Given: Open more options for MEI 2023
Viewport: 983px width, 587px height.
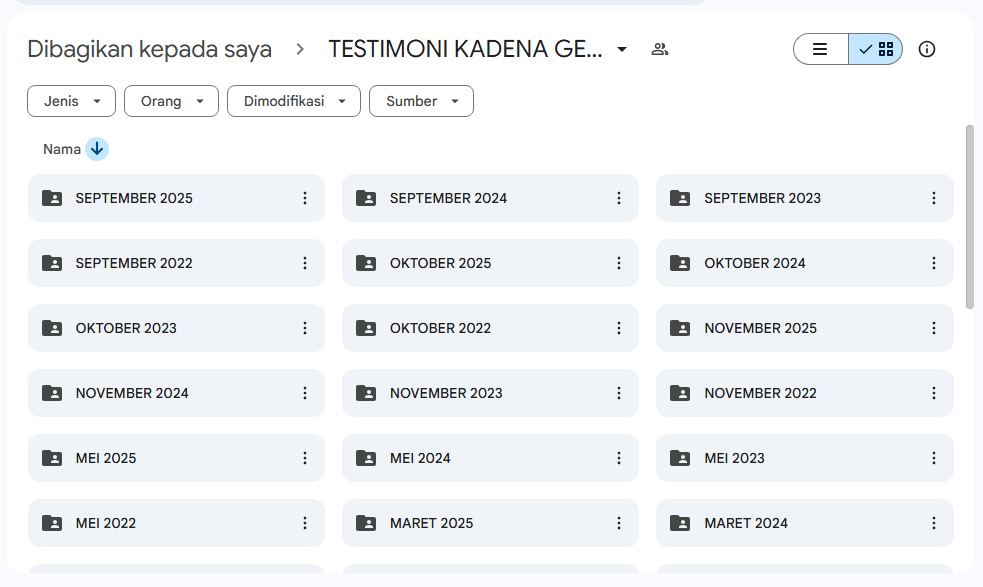Looking at the screenshot, I should coord(933,458).
